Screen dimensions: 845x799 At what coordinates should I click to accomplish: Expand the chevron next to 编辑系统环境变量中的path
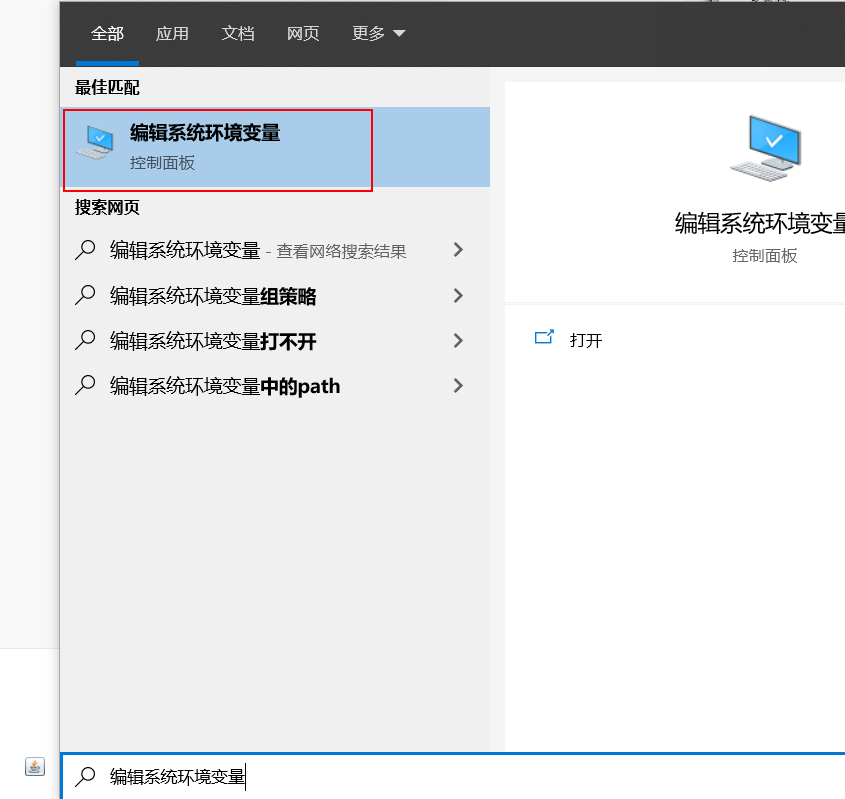coord(458,385)
